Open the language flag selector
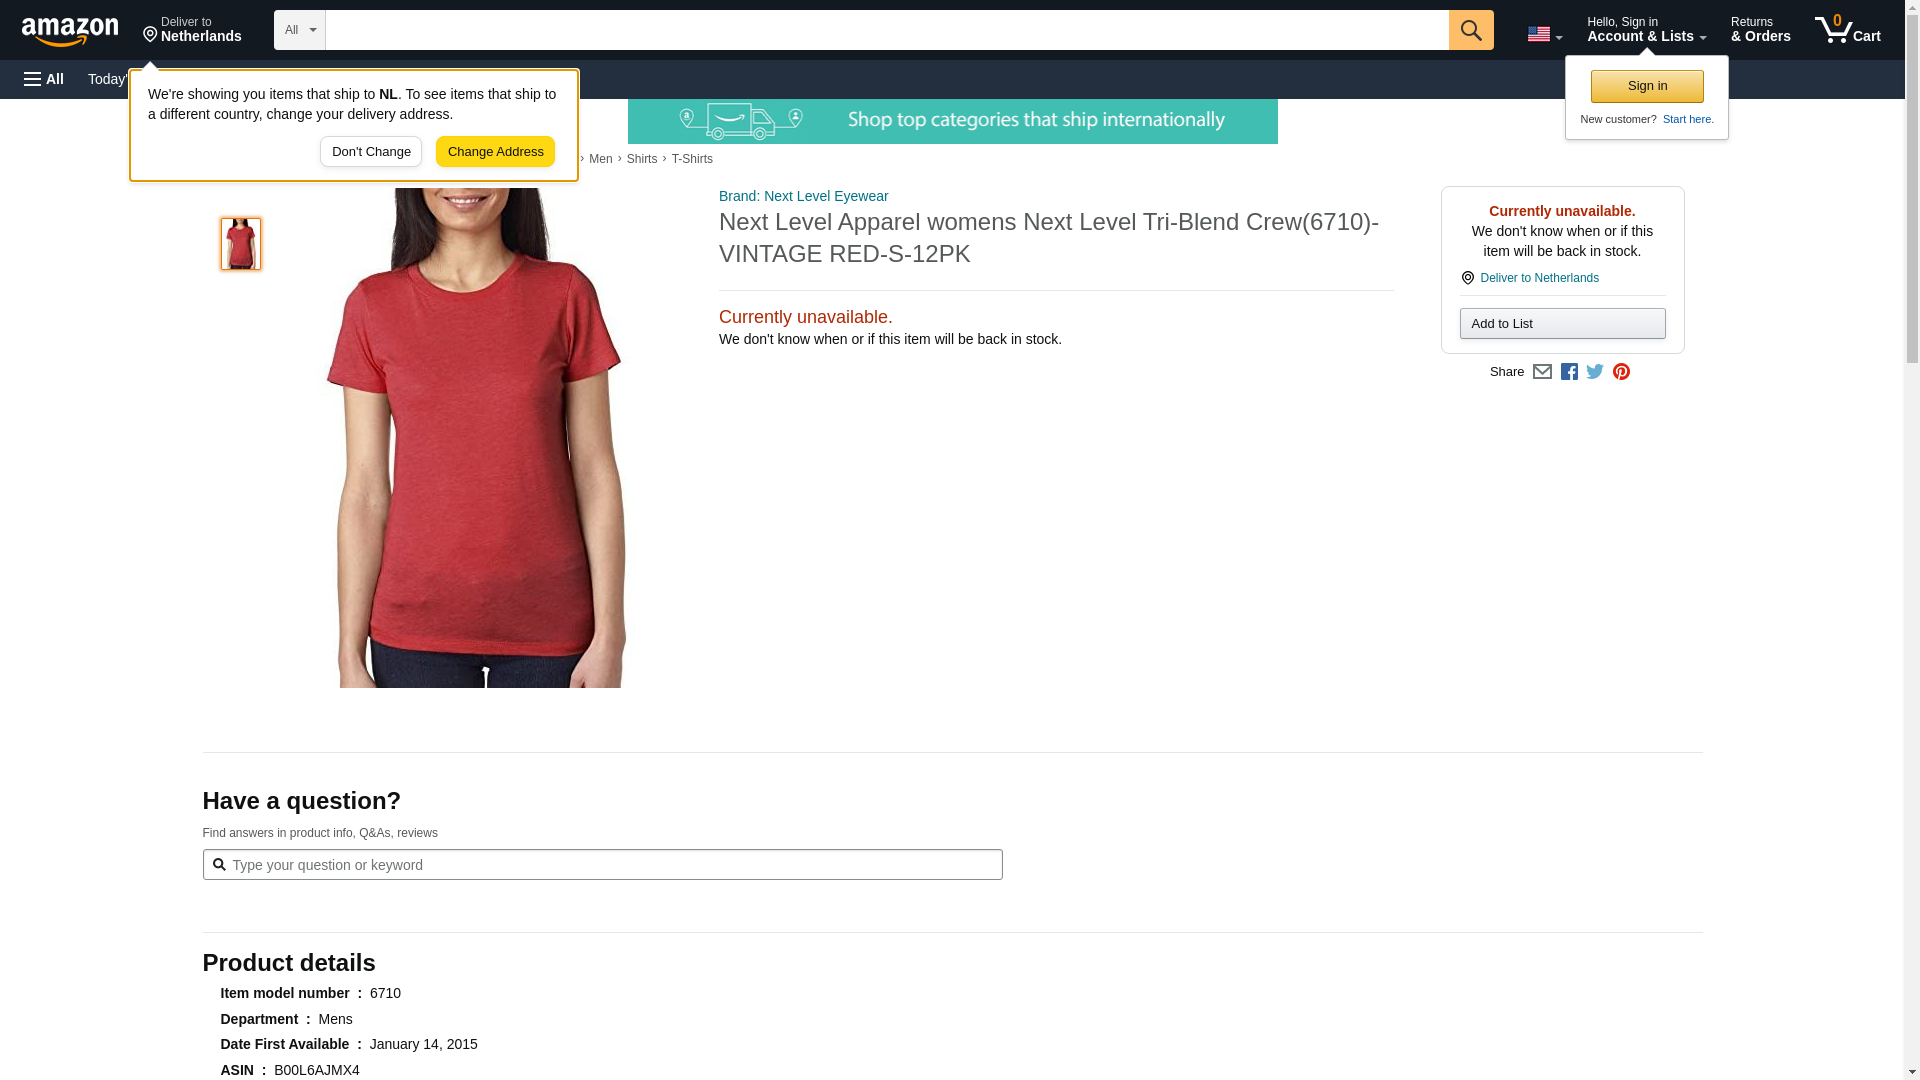Screen dimensions: 1920x1080 tap(1544, 34)
